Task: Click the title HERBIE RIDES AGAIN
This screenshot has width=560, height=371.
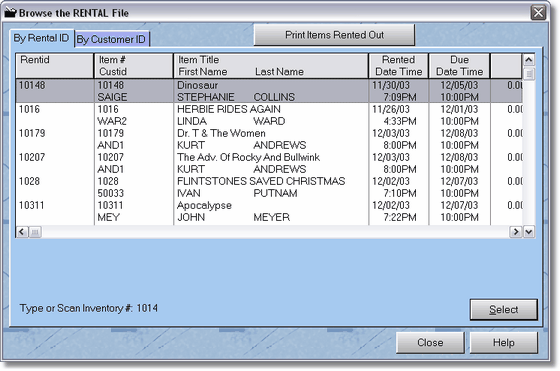Action: point(229,109)
